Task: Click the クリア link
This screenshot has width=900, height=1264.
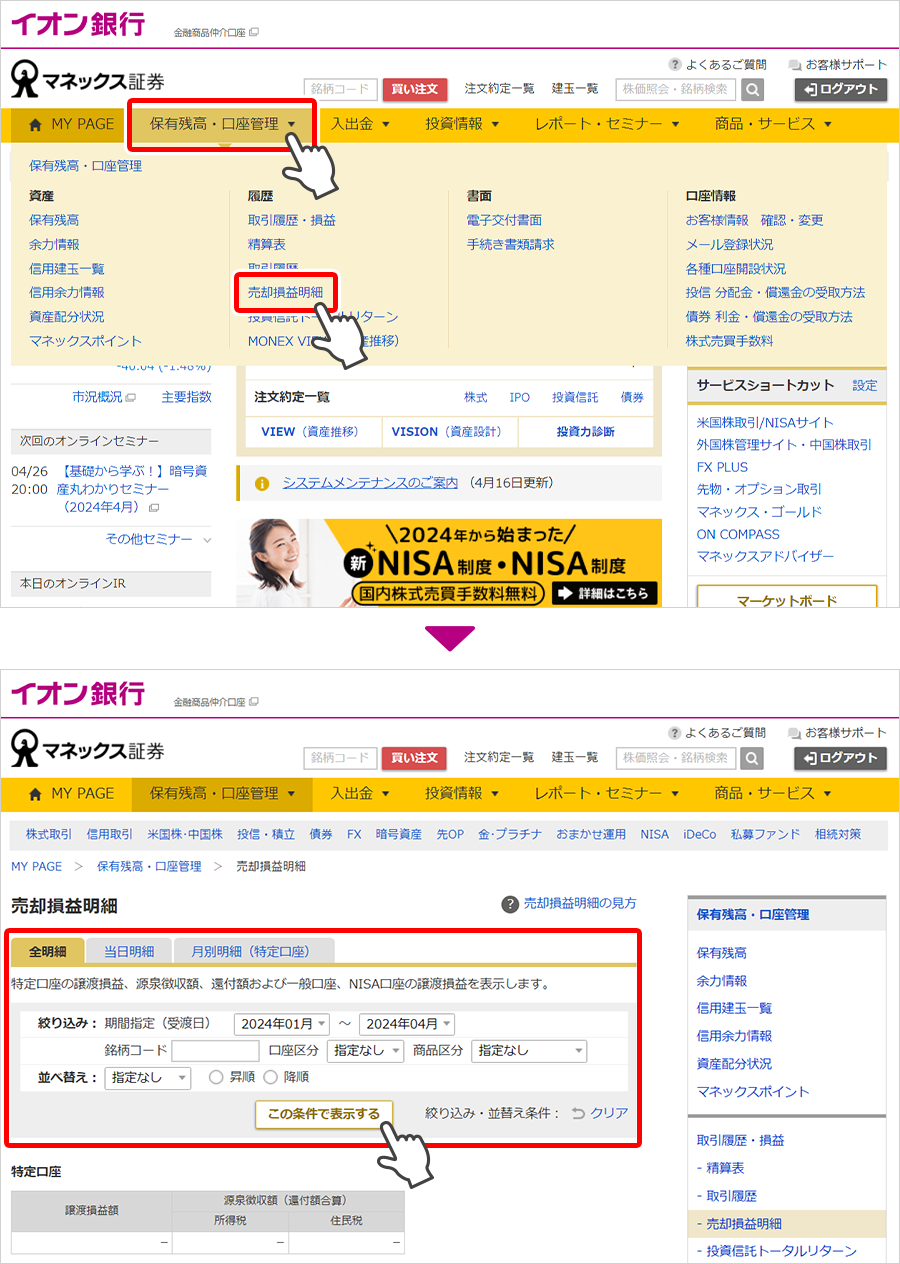Action: point(609,1113)
